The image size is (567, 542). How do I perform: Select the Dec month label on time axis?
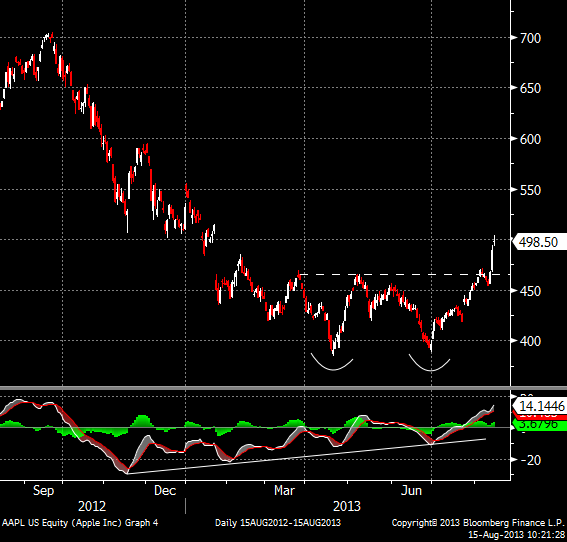pyautogui.click(x=165, y=491)
